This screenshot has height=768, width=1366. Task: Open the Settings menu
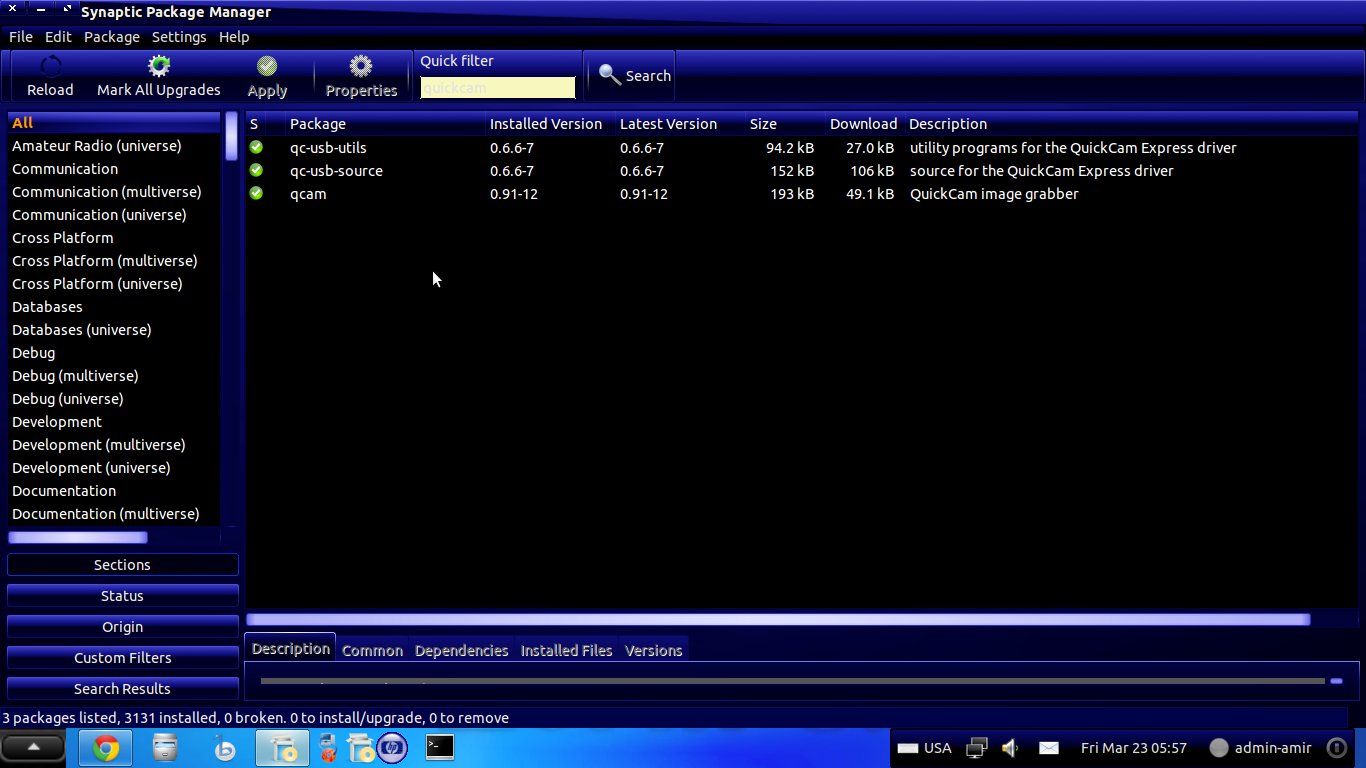(x=179, y=37)
